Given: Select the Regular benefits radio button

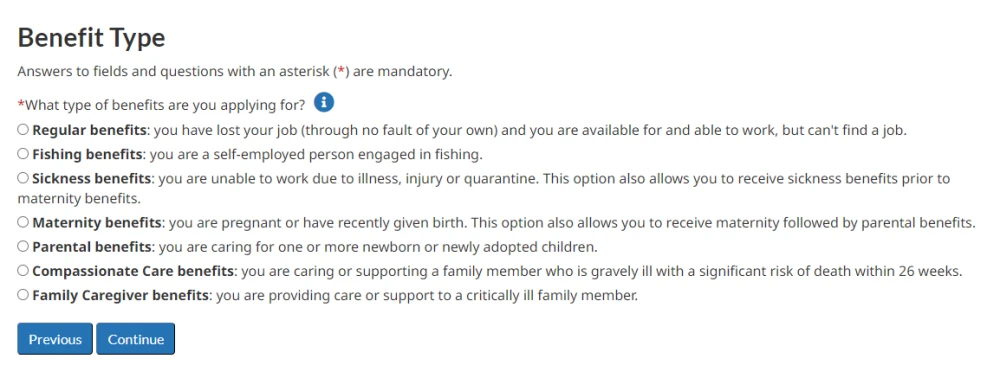Looking at the screenshot, I should 23,130.
